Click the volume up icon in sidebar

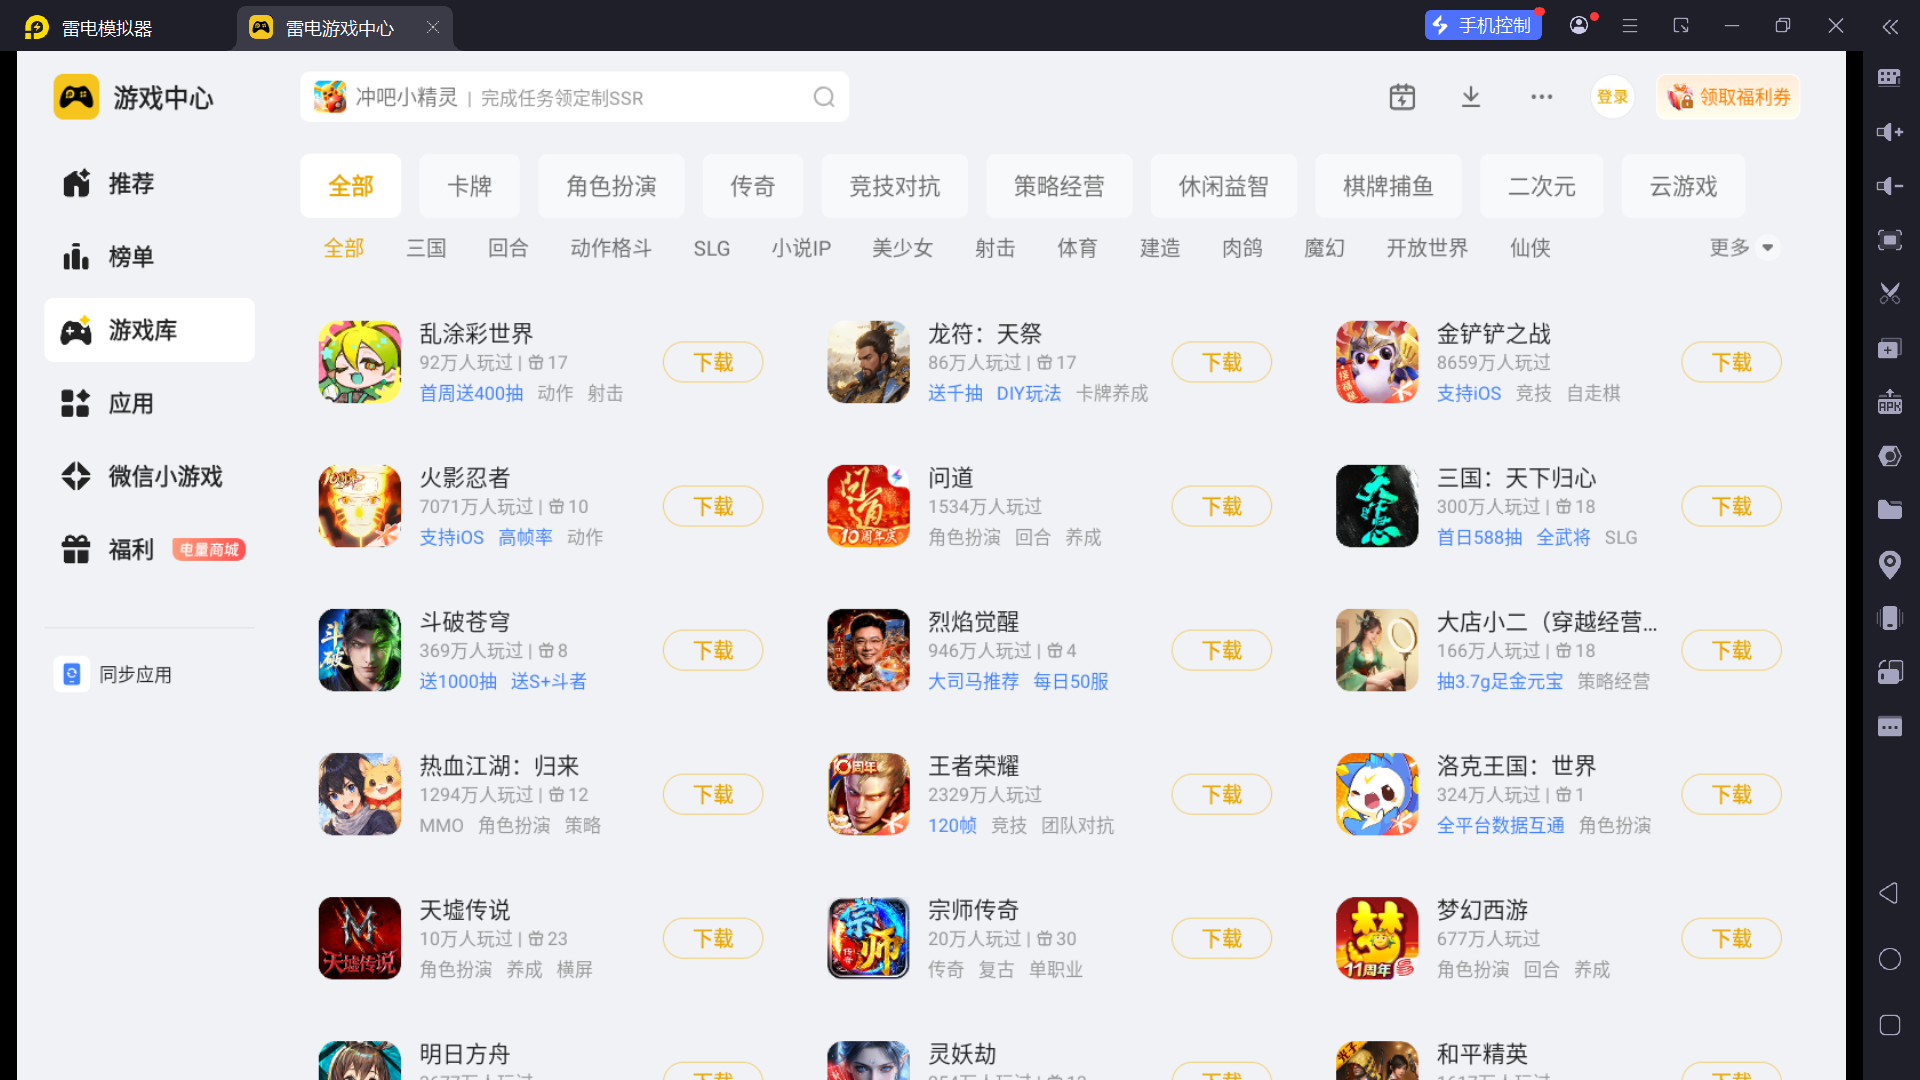coord(1889,132)
